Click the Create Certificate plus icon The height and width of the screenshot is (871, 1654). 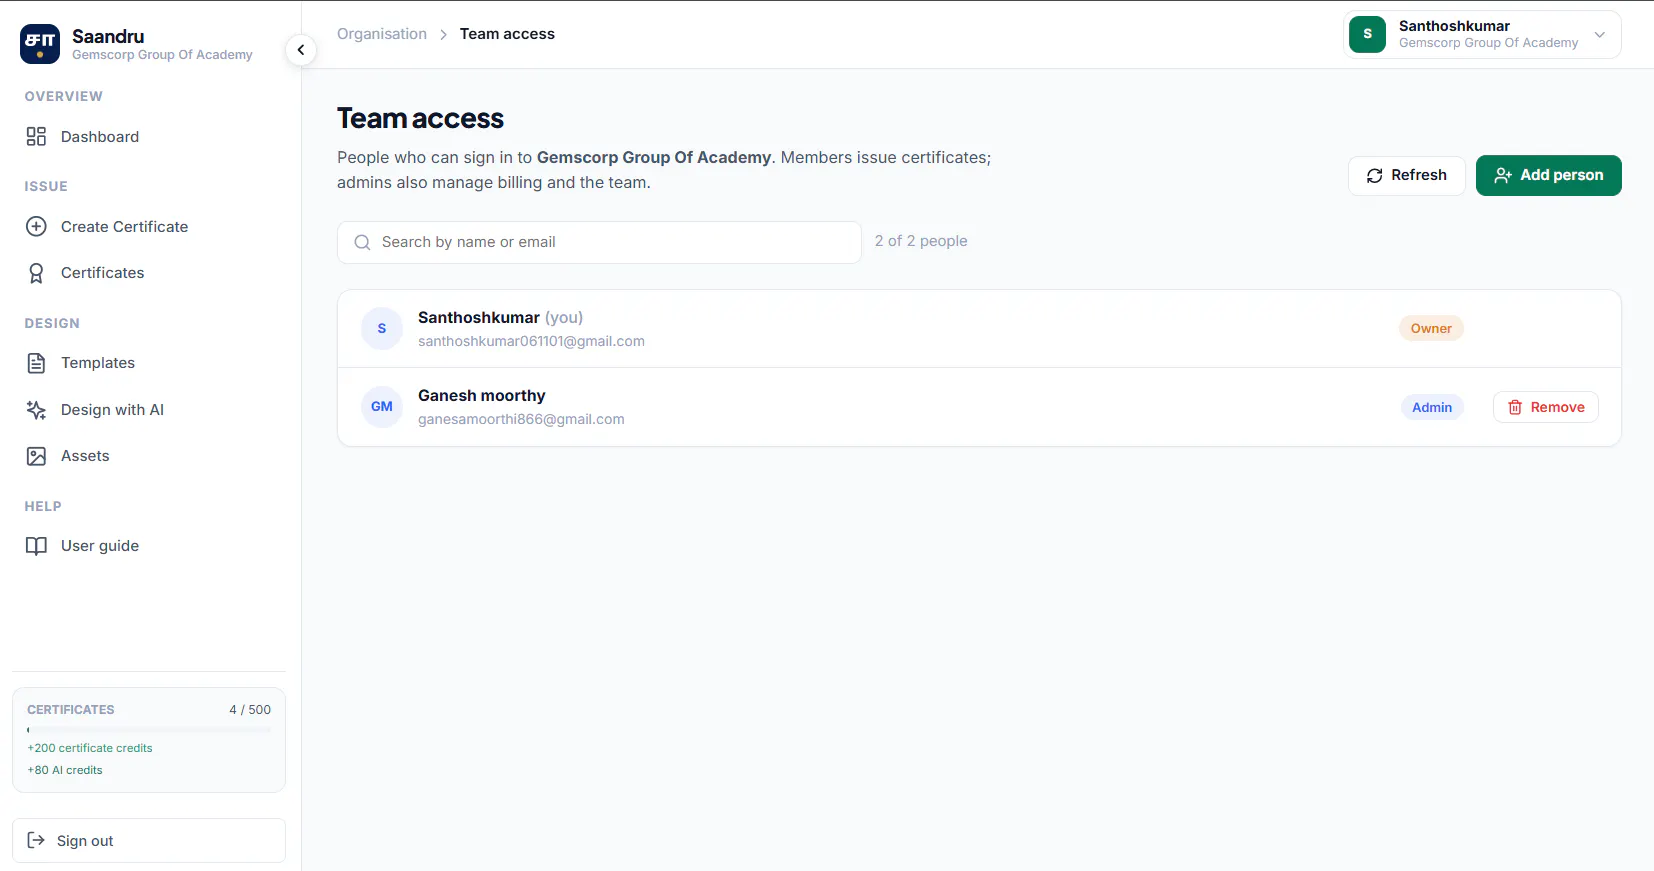point(36,227)
